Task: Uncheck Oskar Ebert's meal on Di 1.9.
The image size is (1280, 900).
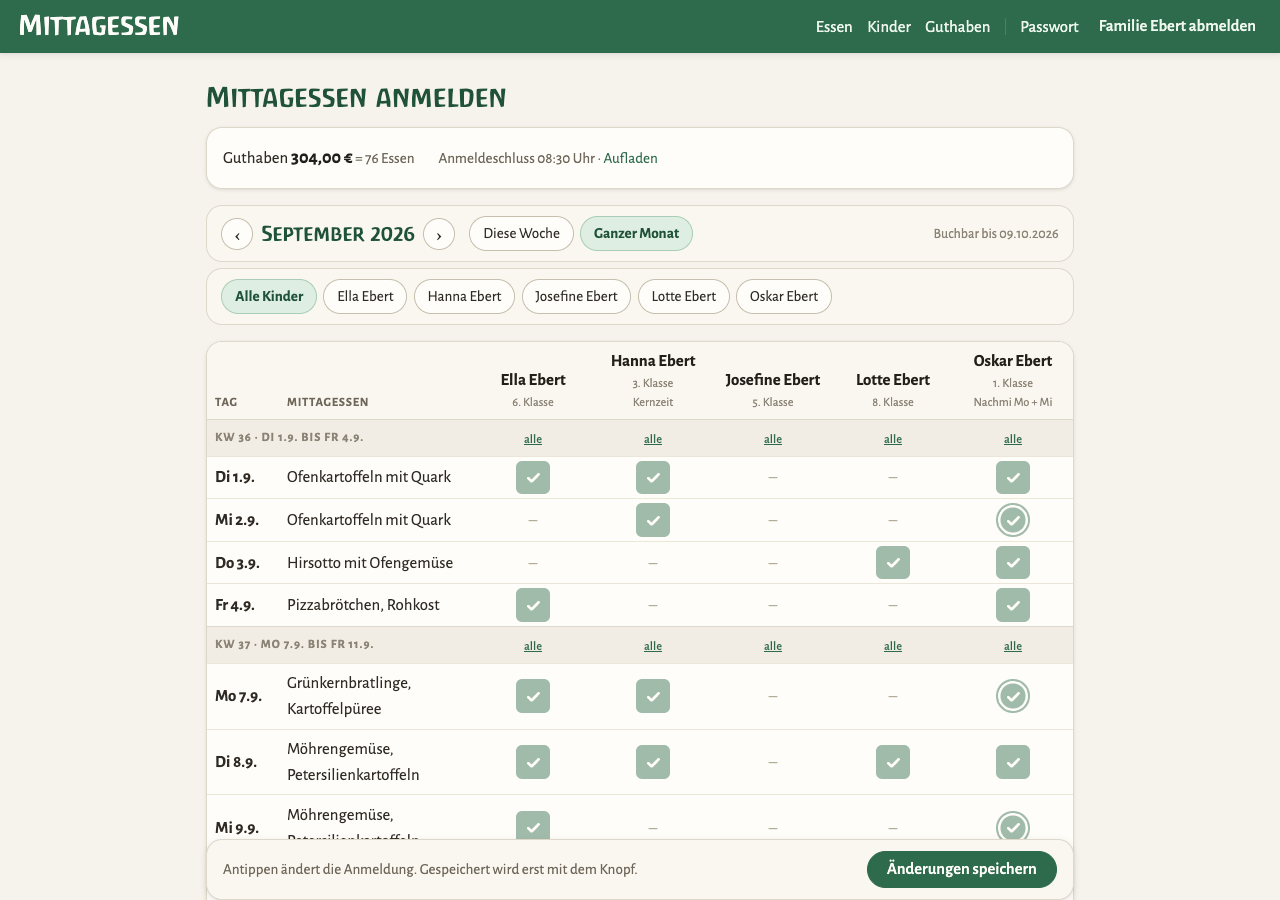Action: (1013, 478)
